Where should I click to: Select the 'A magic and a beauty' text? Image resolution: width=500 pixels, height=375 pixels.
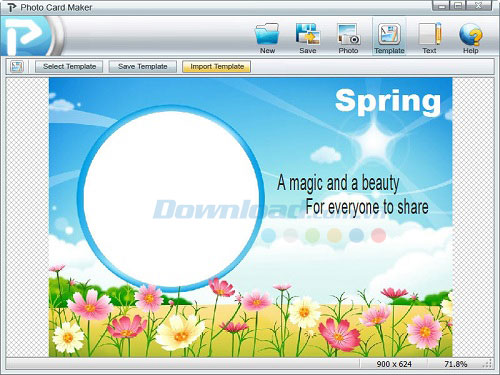[338, 183]
